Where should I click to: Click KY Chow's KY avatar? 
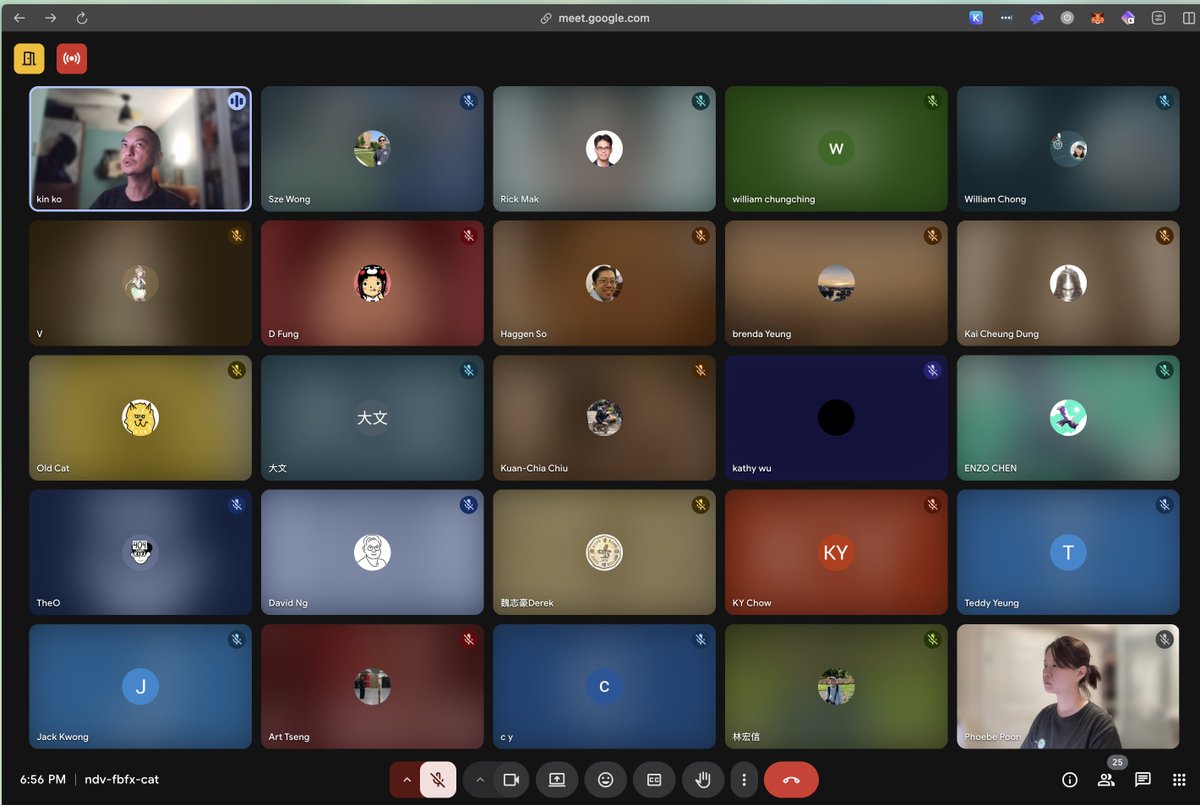tap(836, 553)
